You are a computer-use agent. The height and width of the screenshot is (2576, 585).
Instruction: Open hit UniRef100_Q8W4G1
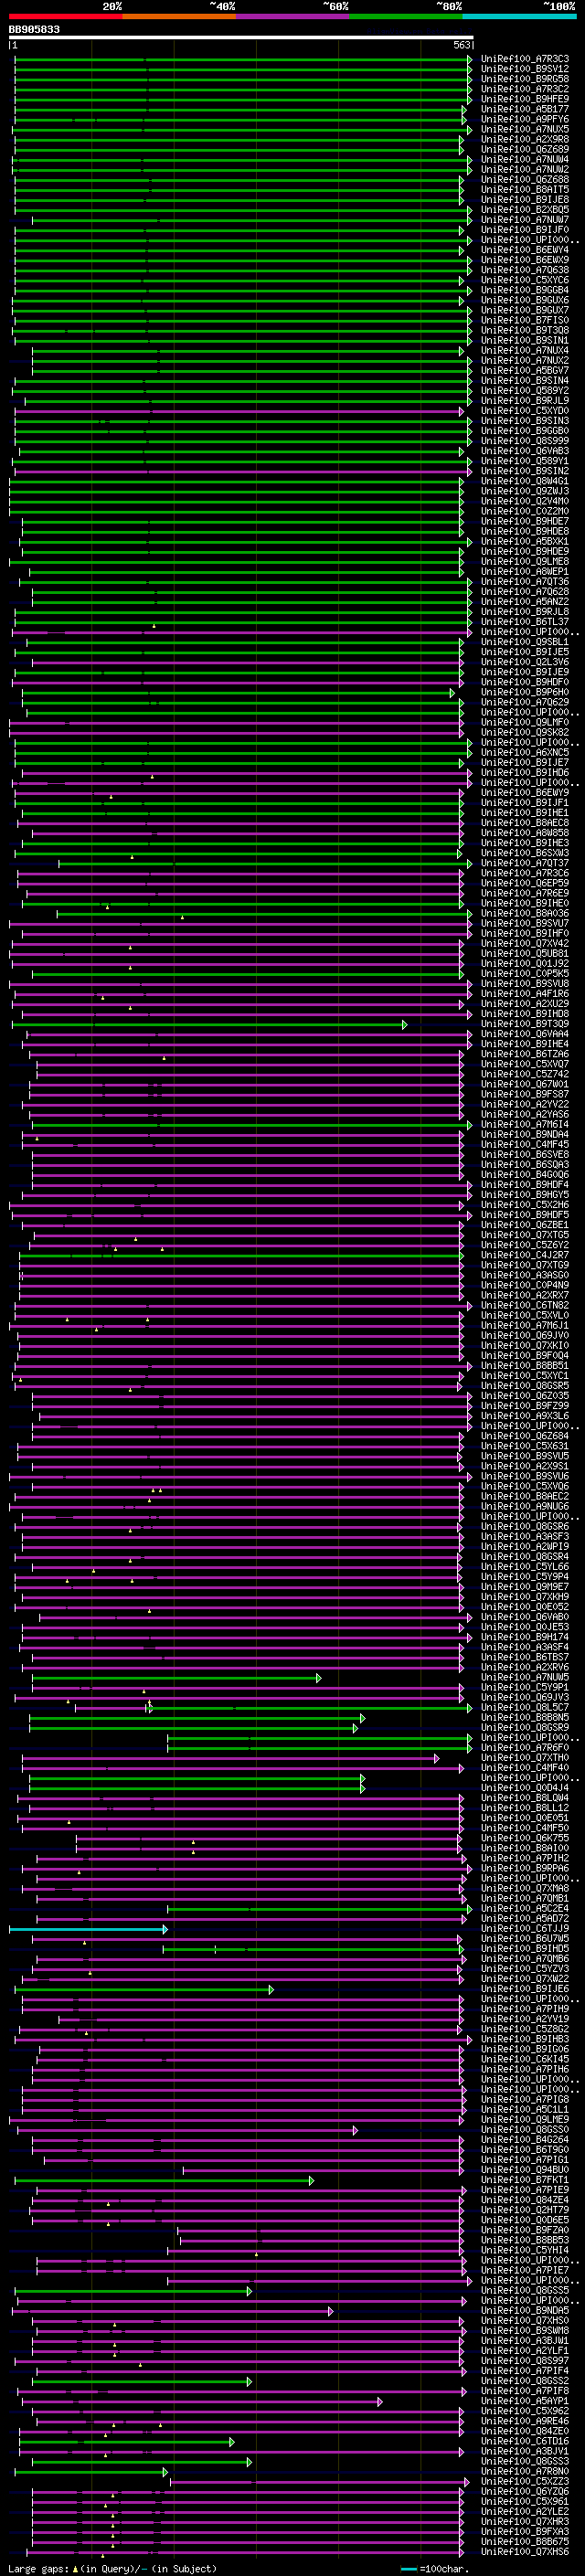pyautogui.click(x=525, y=481)
